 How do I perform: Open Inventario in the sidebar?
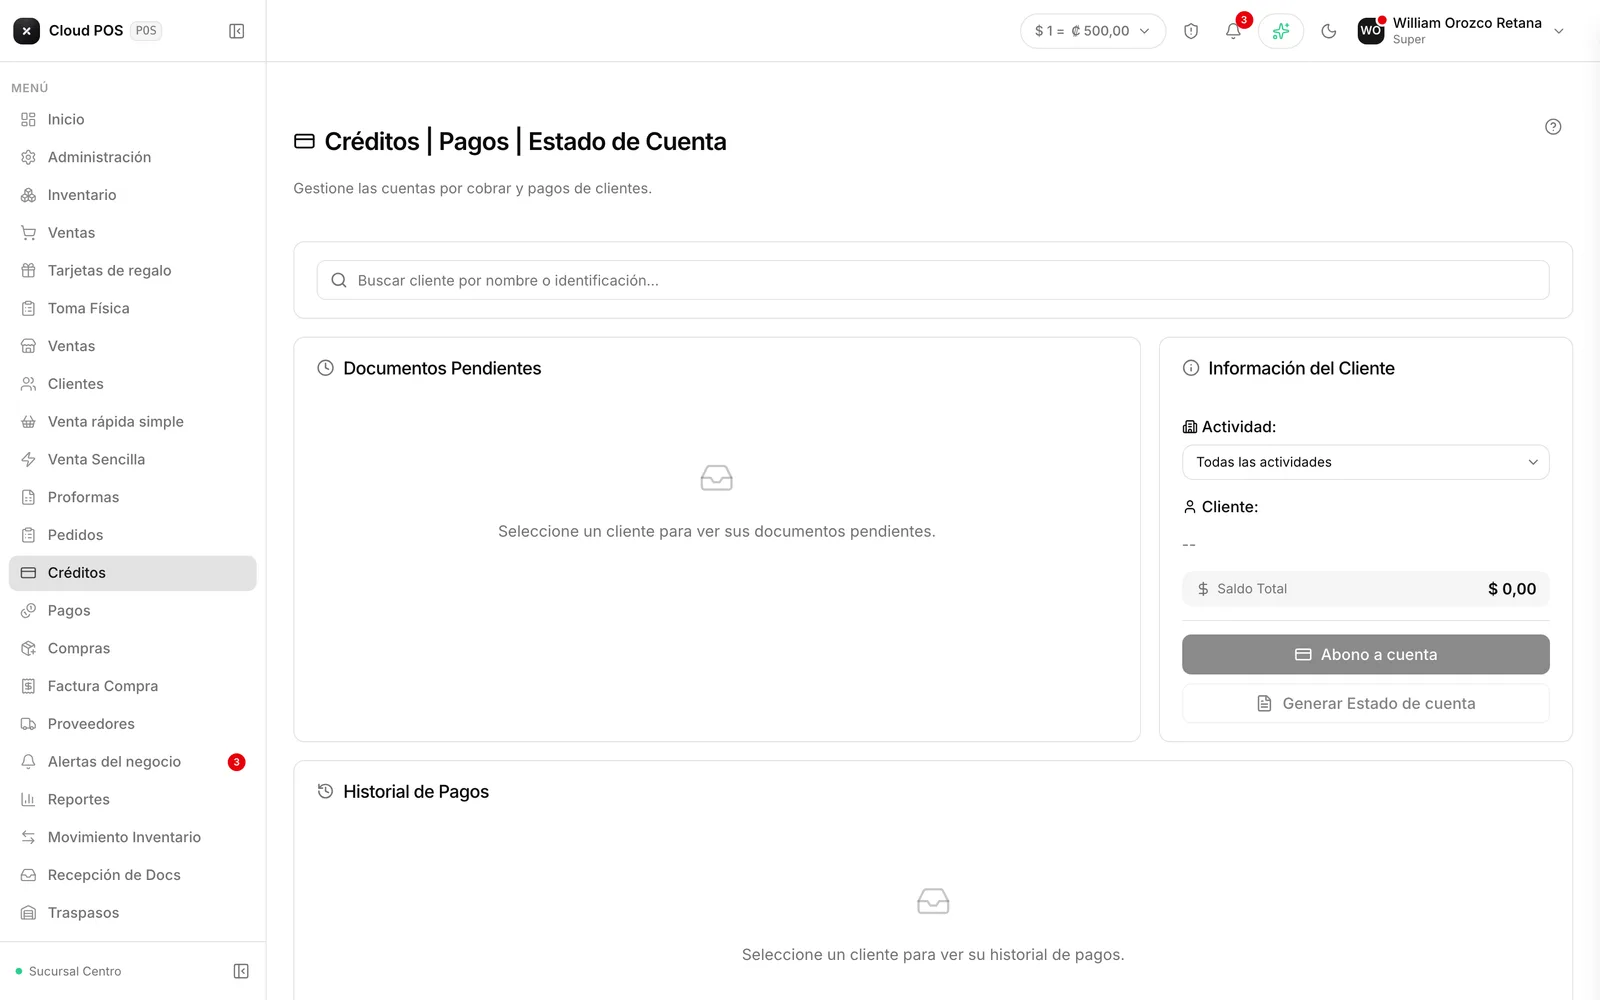133,195
